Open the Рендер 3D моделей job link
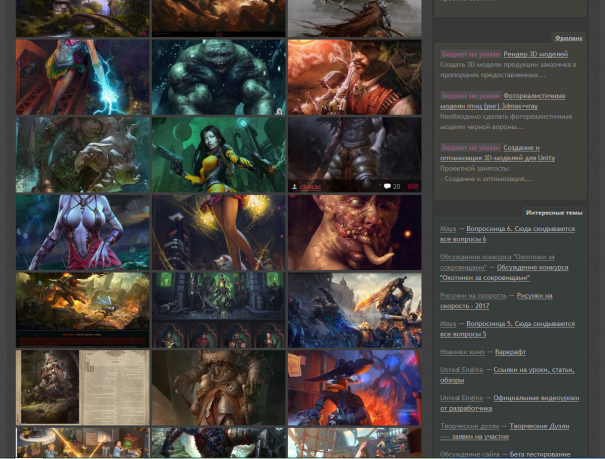The width and height of the screenshot is (605, 459). [x=535, y=54]
